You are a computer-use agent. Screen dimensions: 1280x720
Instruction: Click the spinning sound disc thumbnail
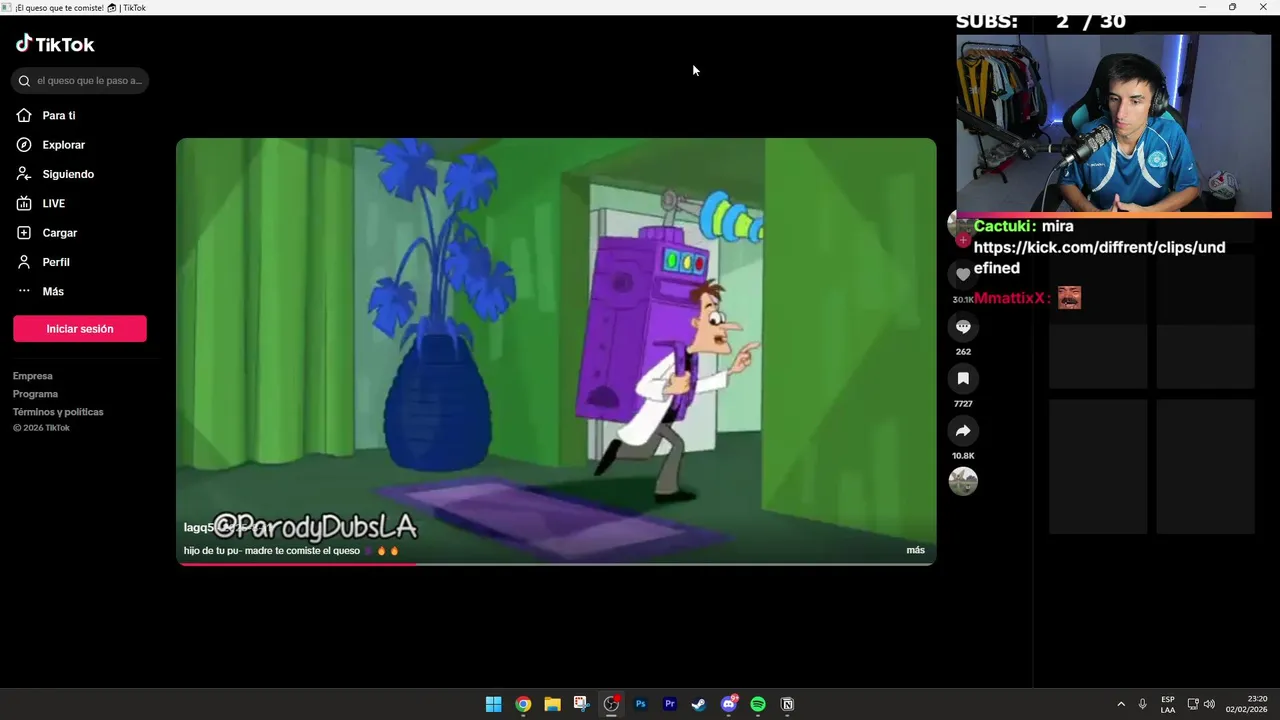click(x=963, y=481)
